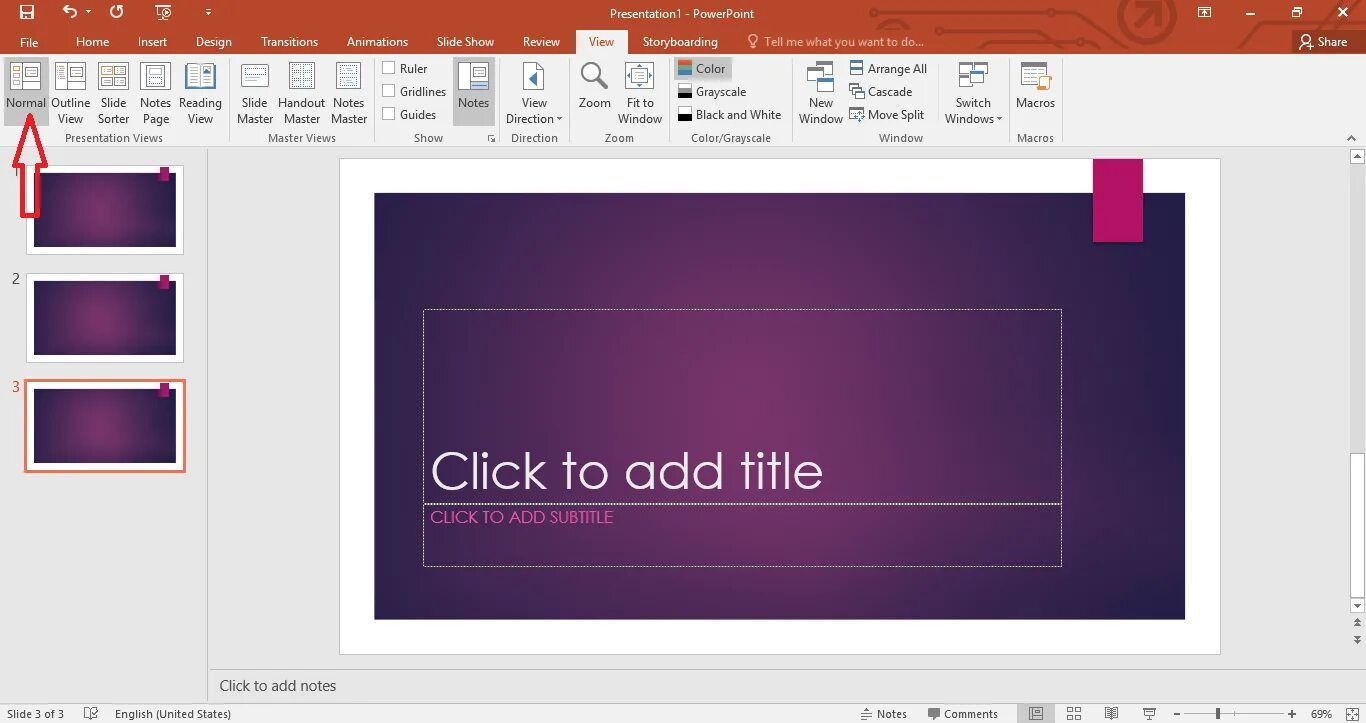This screenshot has width=1366, height=723.
Task: Select slide 3 thumbnail
Action: [105, 426]
